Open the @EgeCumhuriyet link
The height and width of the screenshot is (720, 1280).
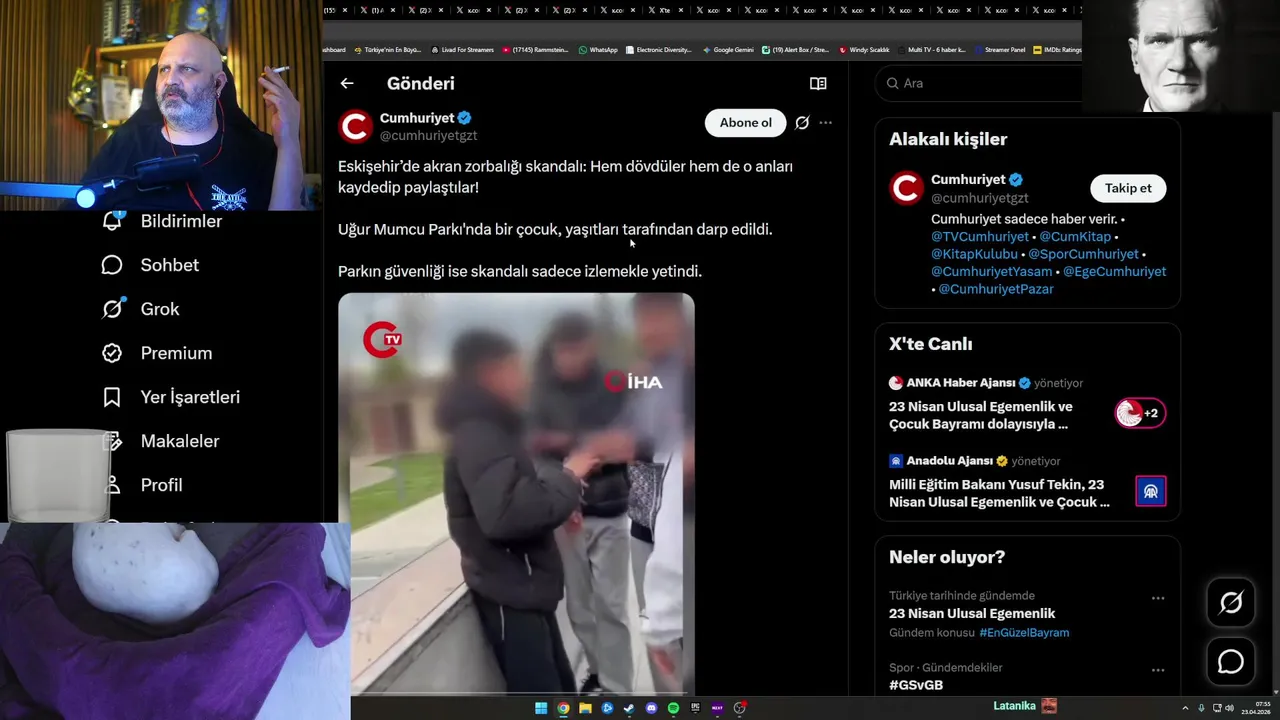tap(1114, 271)
